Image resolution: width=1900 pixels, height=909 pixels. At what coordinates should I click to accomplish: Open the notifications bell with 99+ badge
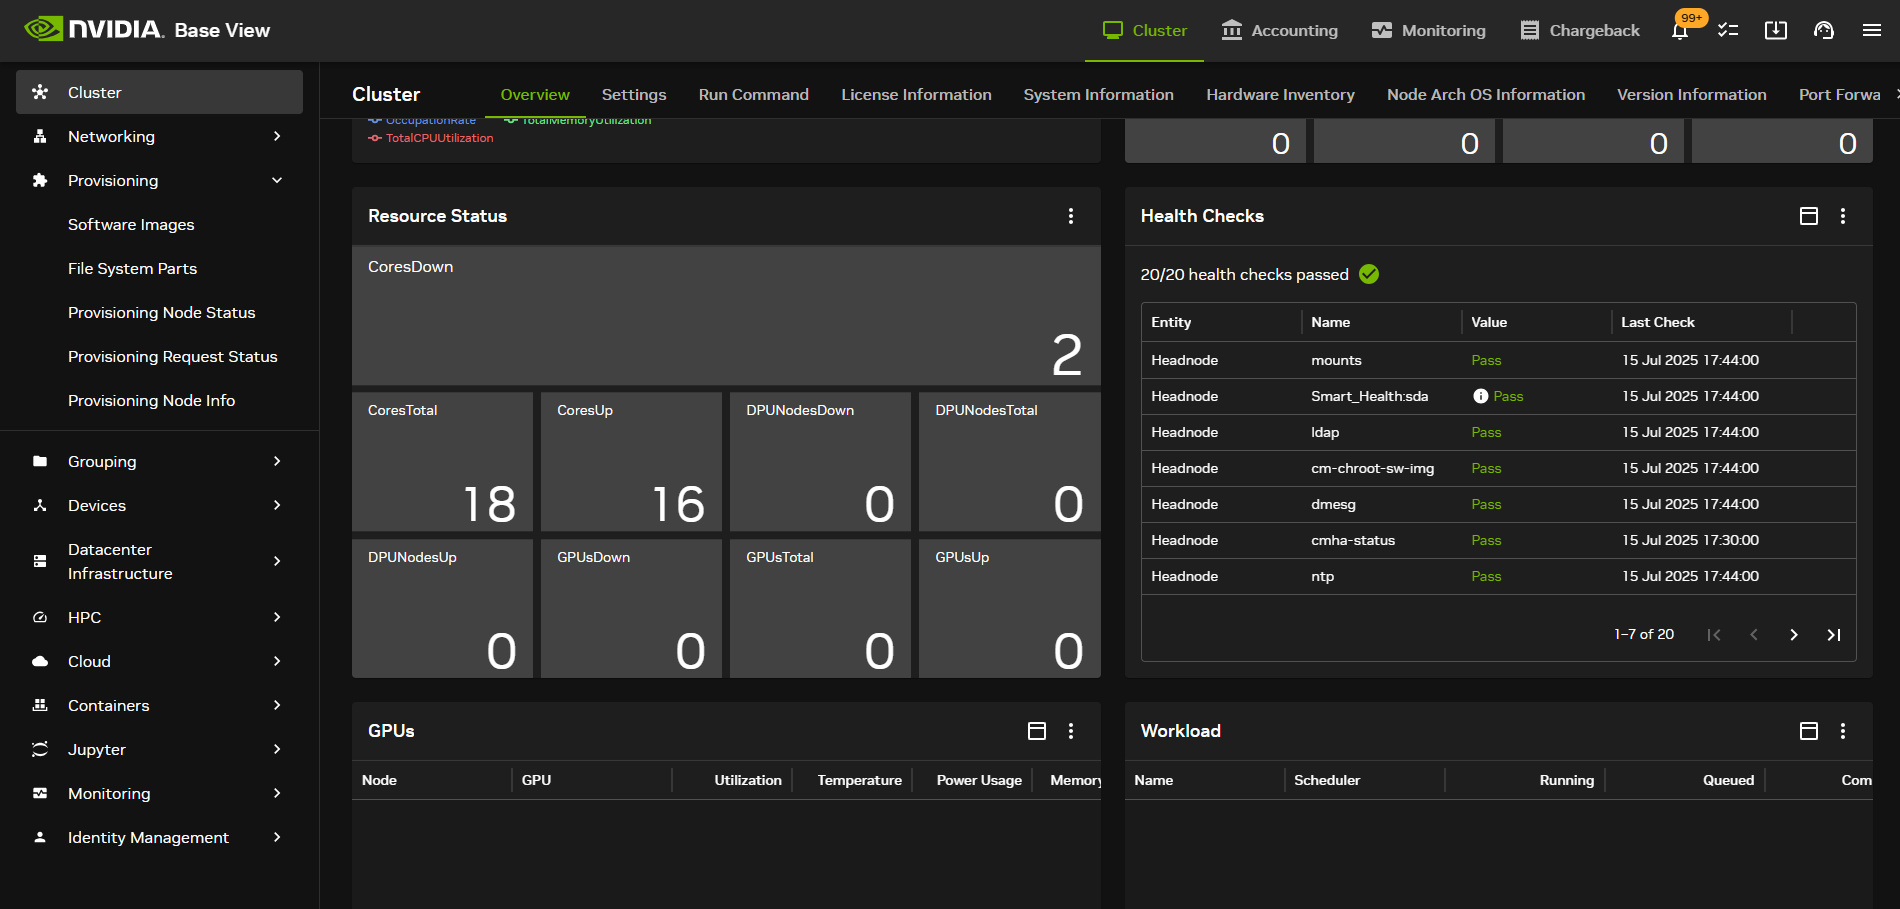coord(1681,31)
